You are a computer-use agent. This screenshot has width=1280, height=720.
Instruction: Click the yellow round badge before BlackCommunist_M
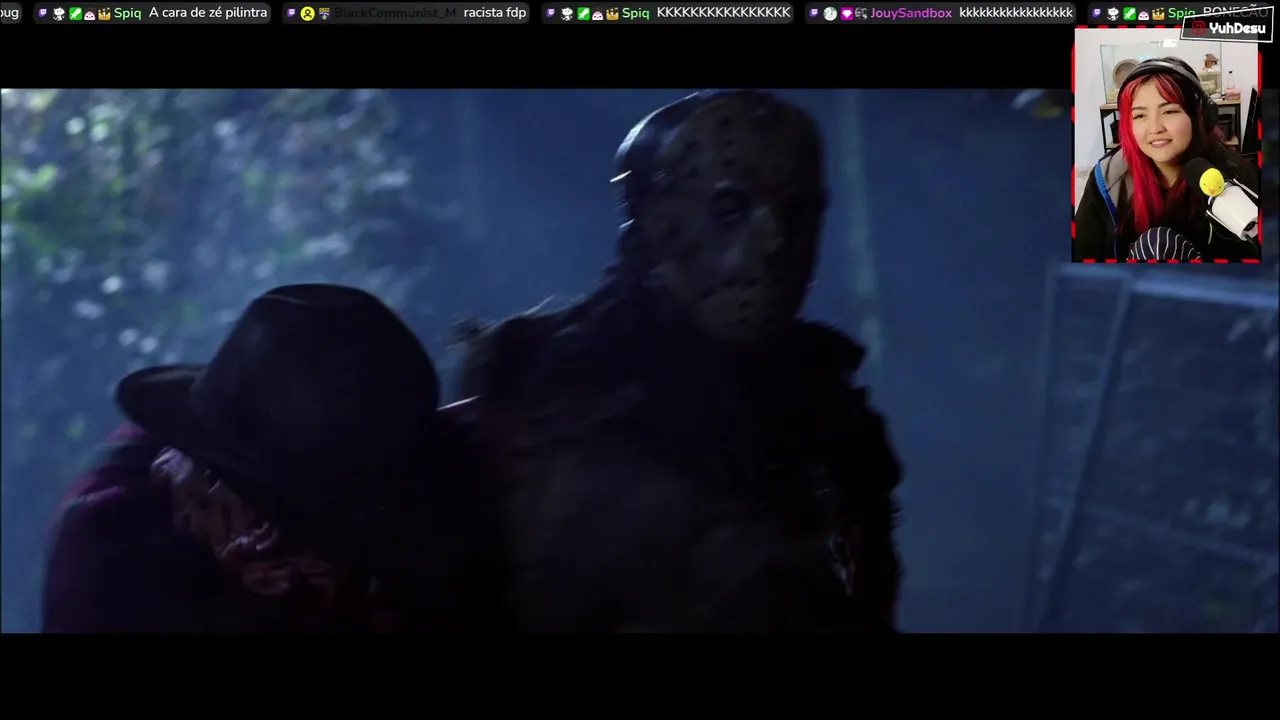pos(308,14)
